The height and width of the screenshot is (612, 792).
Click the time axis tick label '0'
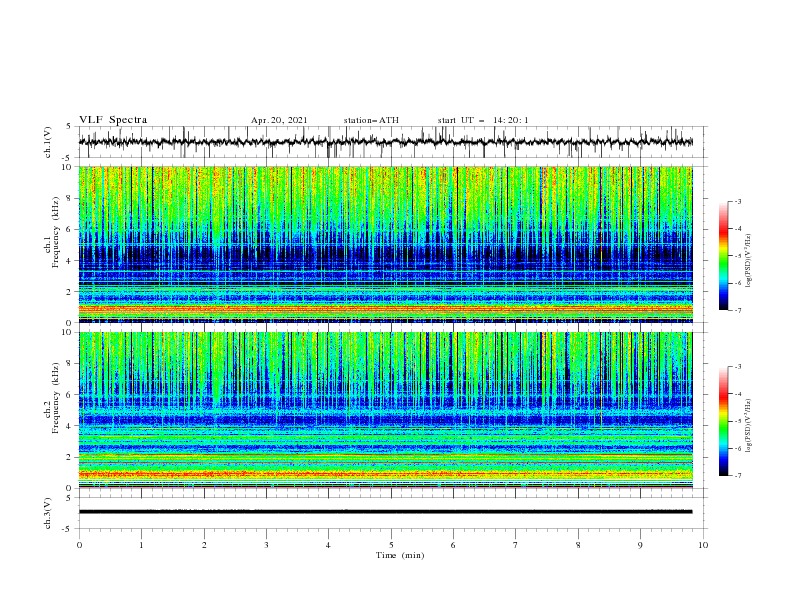[x=79, y=545]
